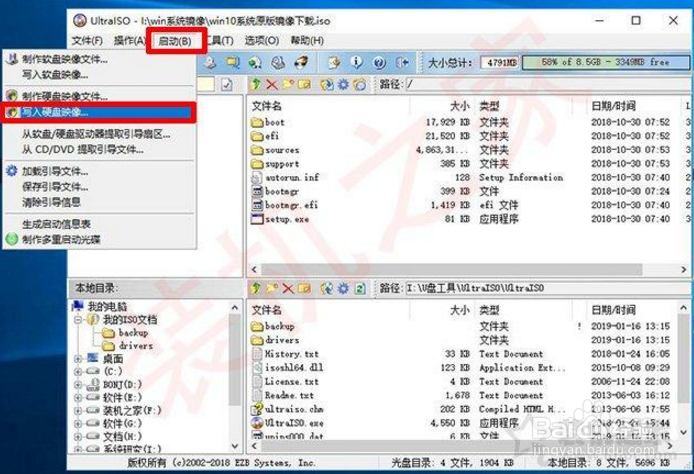Create new folder in the image pane toolbar
Screen dimensions: 694x474
[288, 84]
